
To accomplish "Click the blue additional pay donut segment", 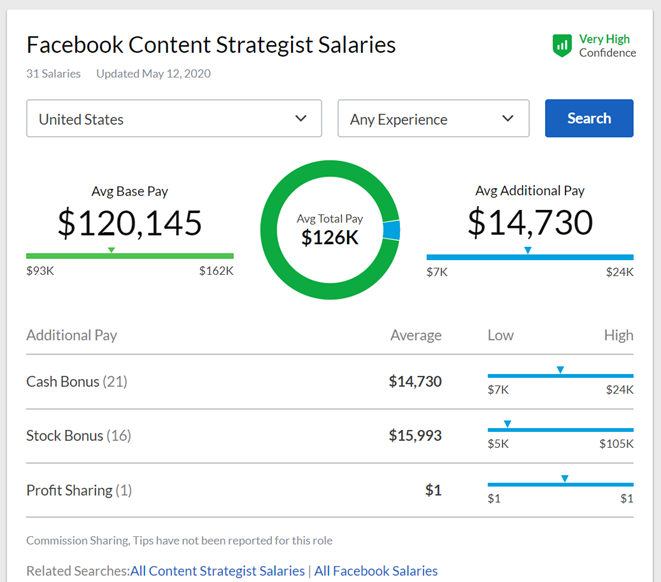I will click(x=391, y=230).
